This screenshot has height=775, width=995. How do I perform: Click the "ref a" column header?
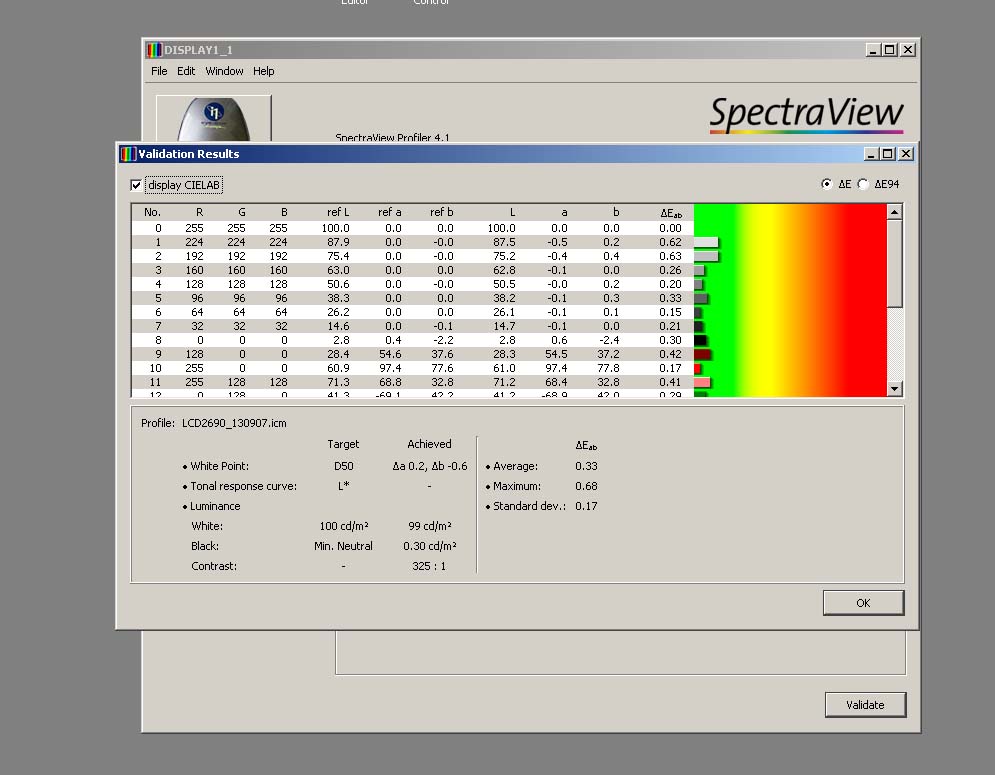point(390,212)
